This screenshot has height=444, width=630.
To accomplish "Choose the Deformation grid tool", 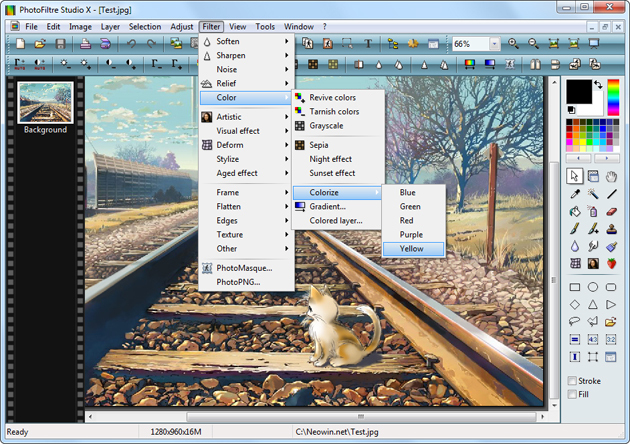I will [x=575, y=263].
